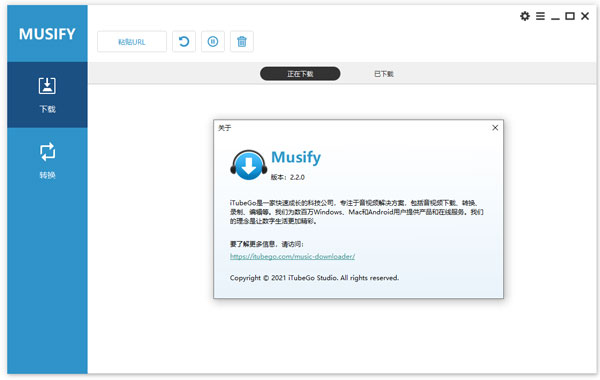Close the Musify main window

tap(585, 16)
